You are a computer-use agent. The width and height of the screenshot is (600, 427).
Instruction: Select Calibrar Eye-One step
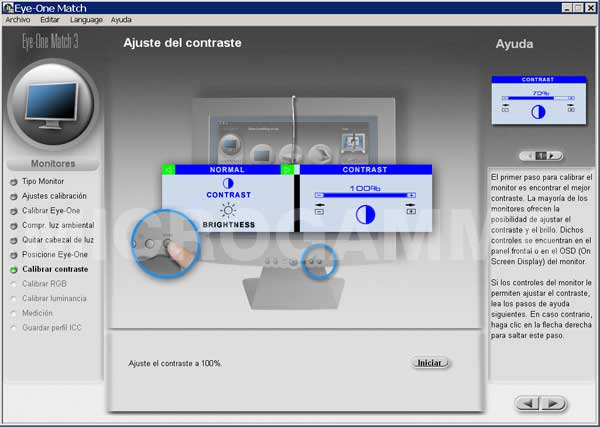click(51, 210)
